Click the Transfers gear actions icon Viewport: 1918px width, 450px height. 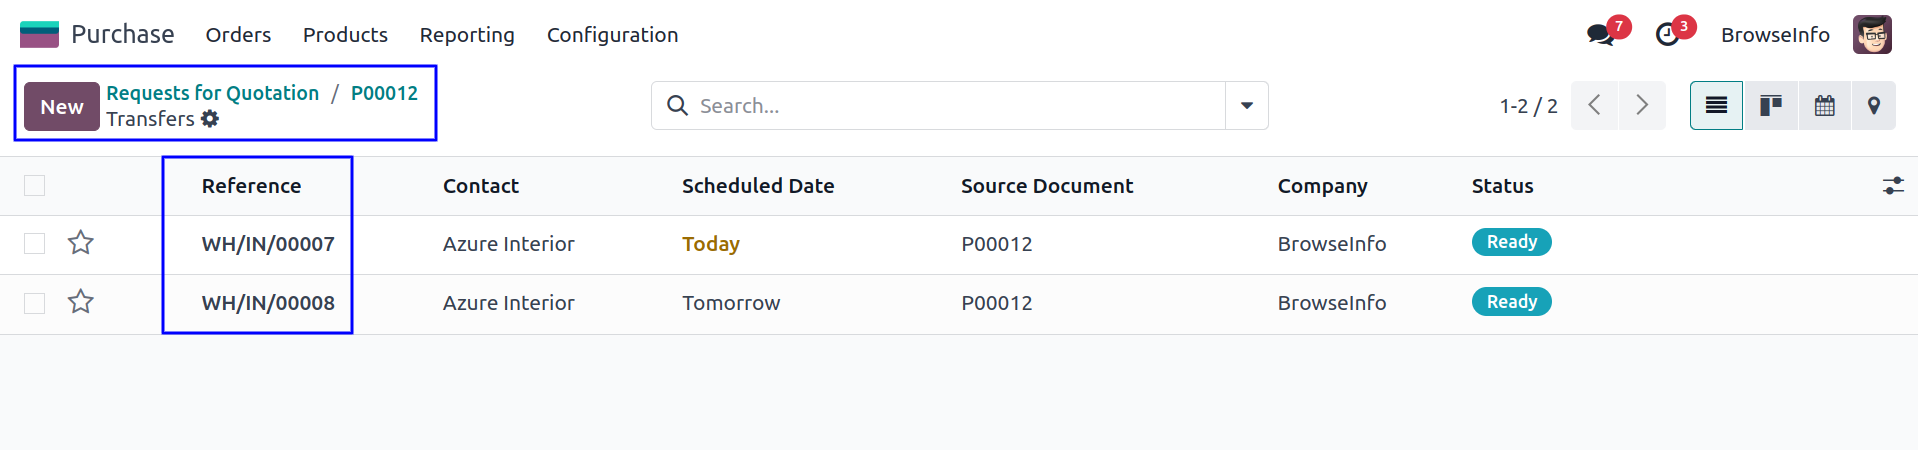coord(209,119)
